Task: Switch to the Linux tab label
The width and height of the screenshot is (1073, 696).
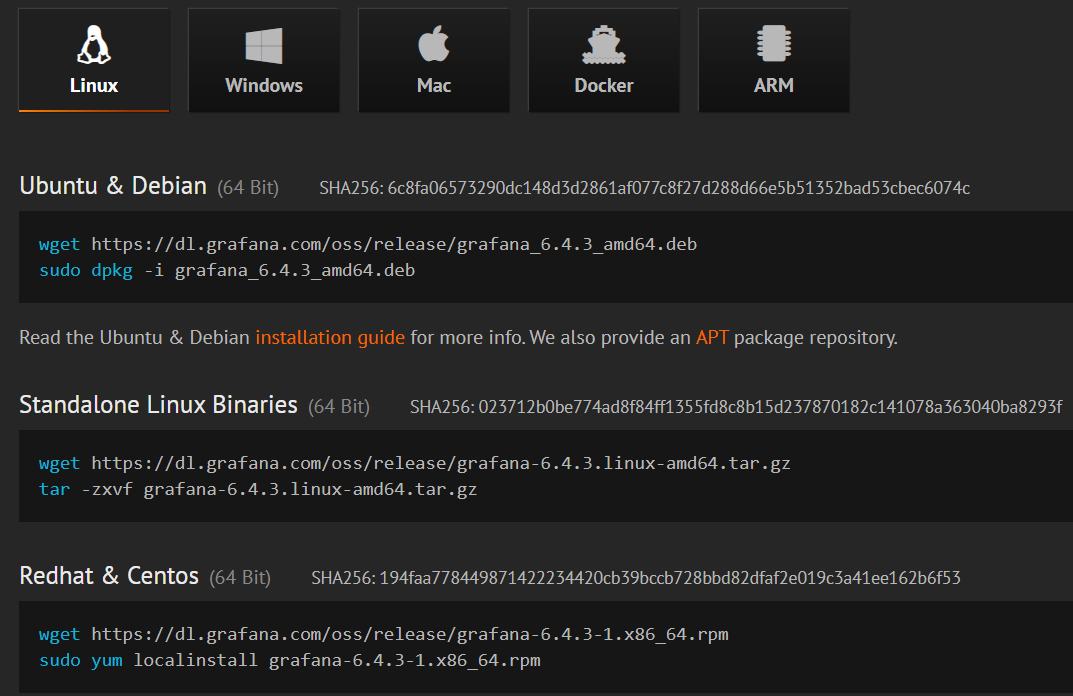Action: pos(94,86)
